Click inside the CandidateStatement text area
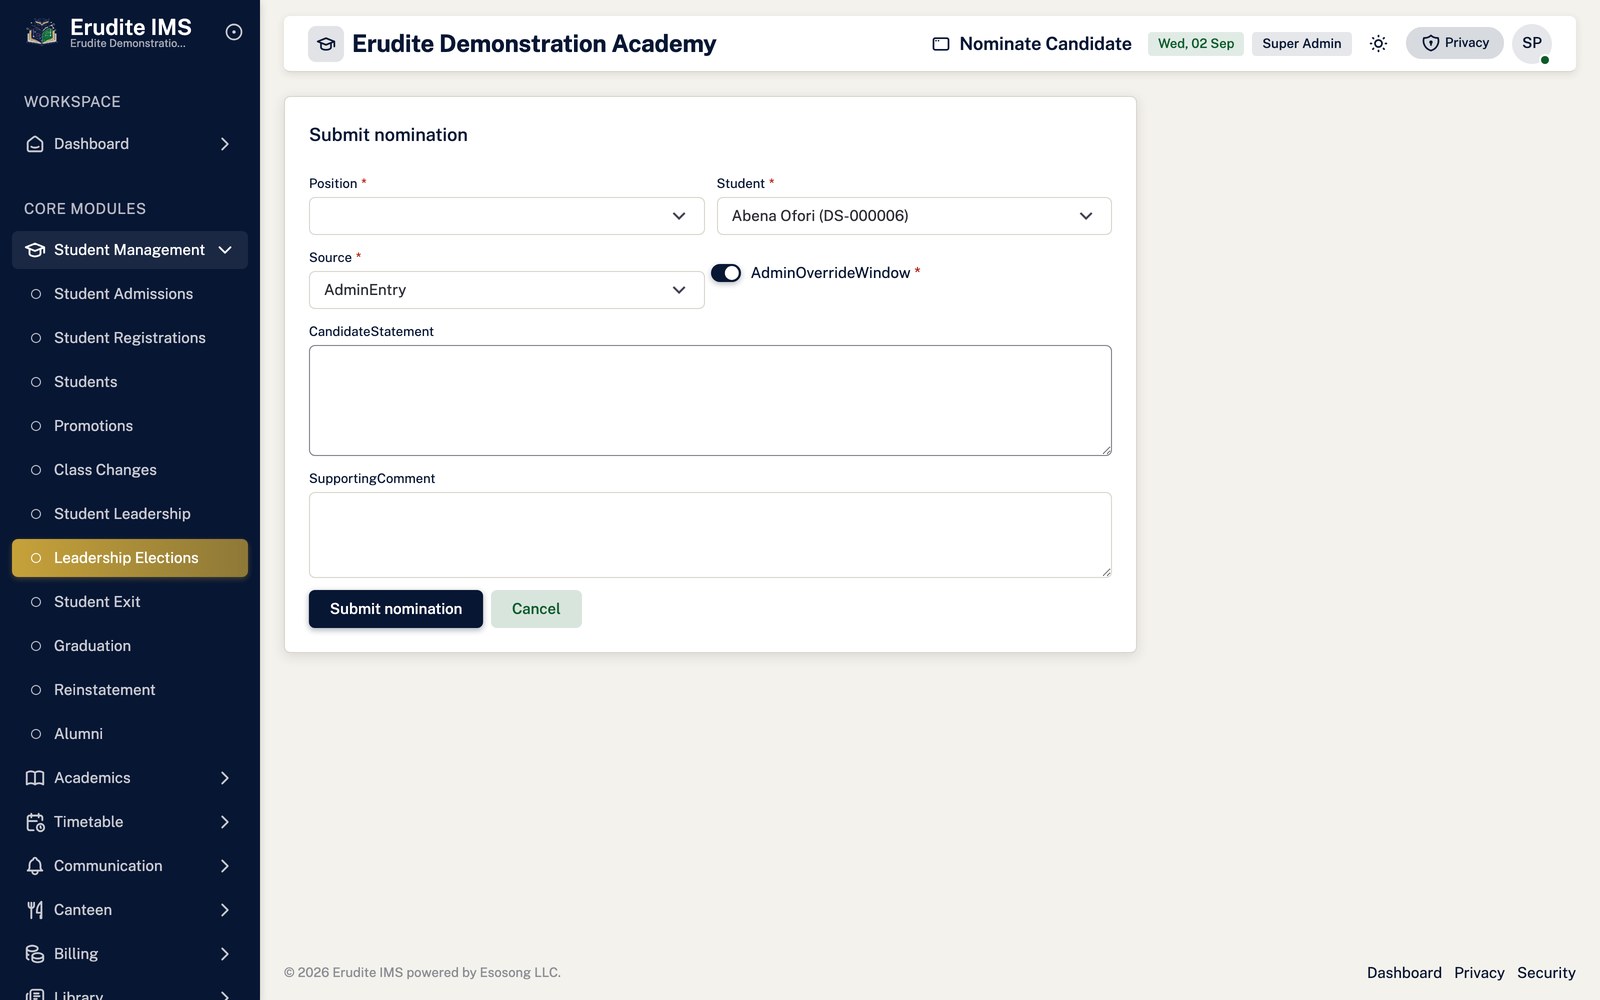This screenshot has height=1000, width=1600. [x=710, y=401]
